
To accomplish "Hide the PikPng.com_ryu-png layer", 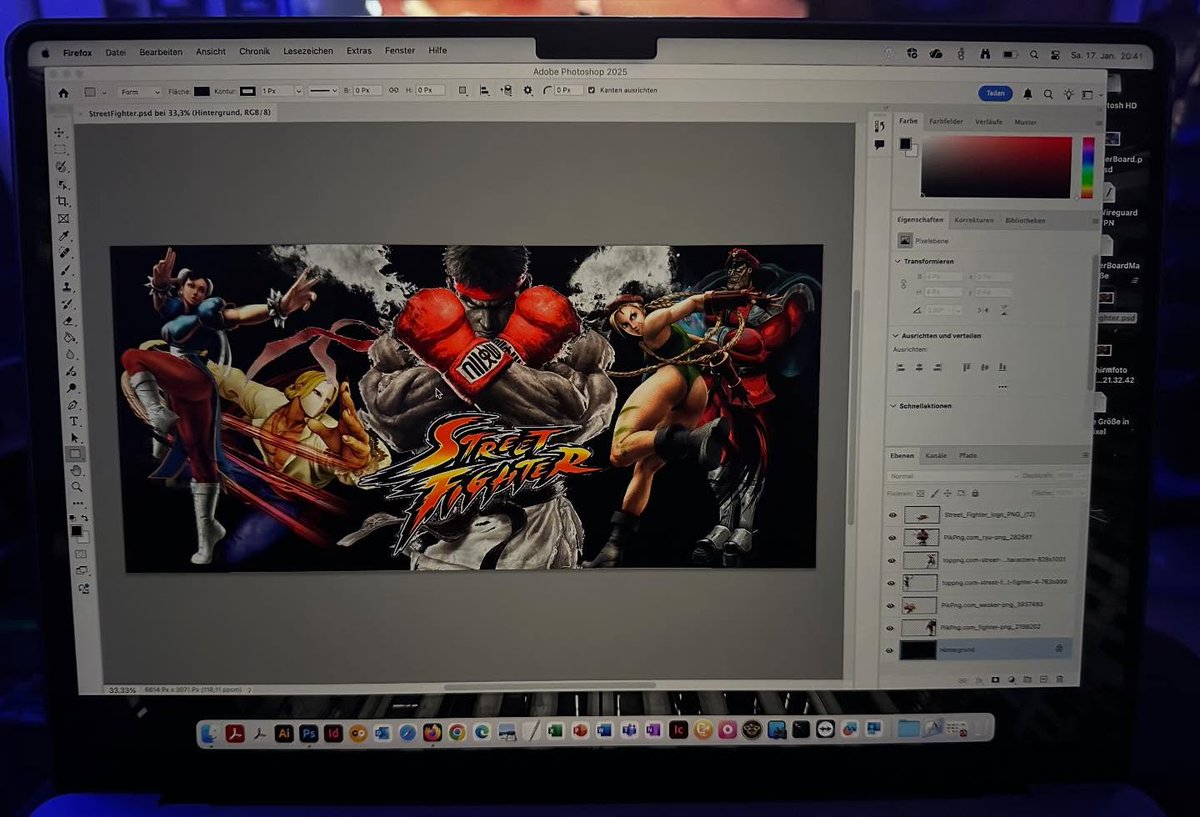I will coord(892,537).
